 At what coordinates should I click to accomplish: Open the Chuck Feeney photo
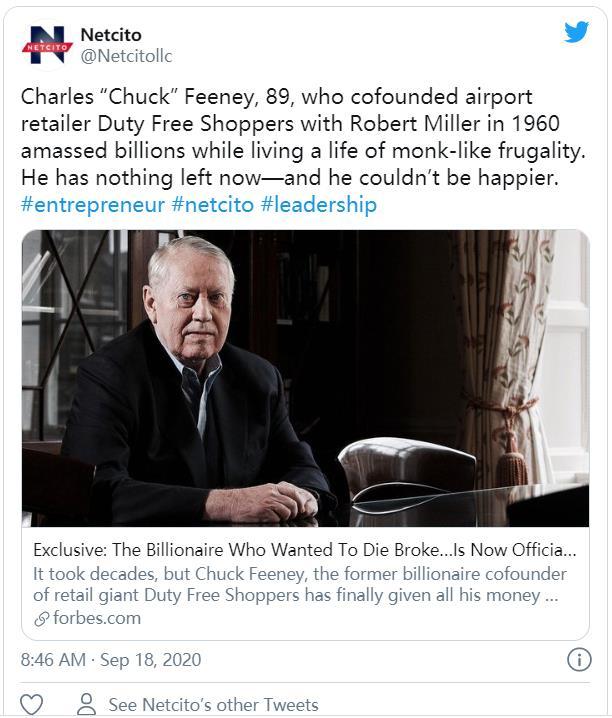point(305,378)
